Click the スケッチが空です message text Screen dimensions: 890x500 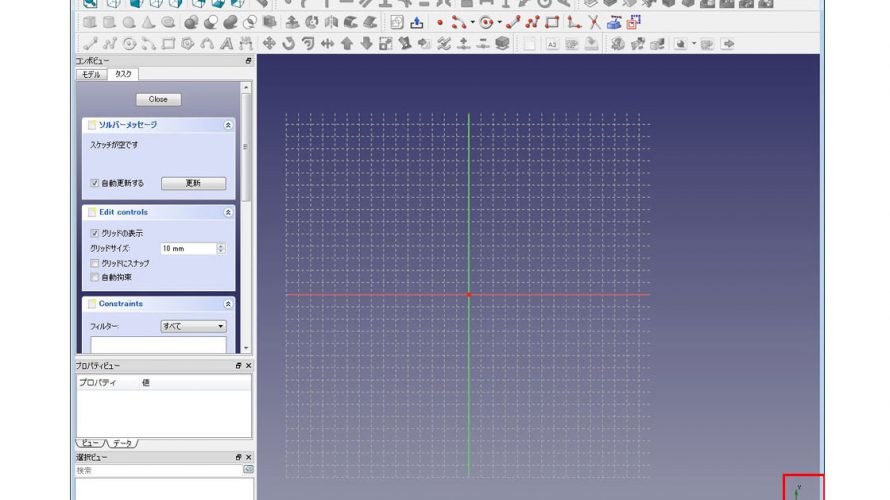click(114, 145)
